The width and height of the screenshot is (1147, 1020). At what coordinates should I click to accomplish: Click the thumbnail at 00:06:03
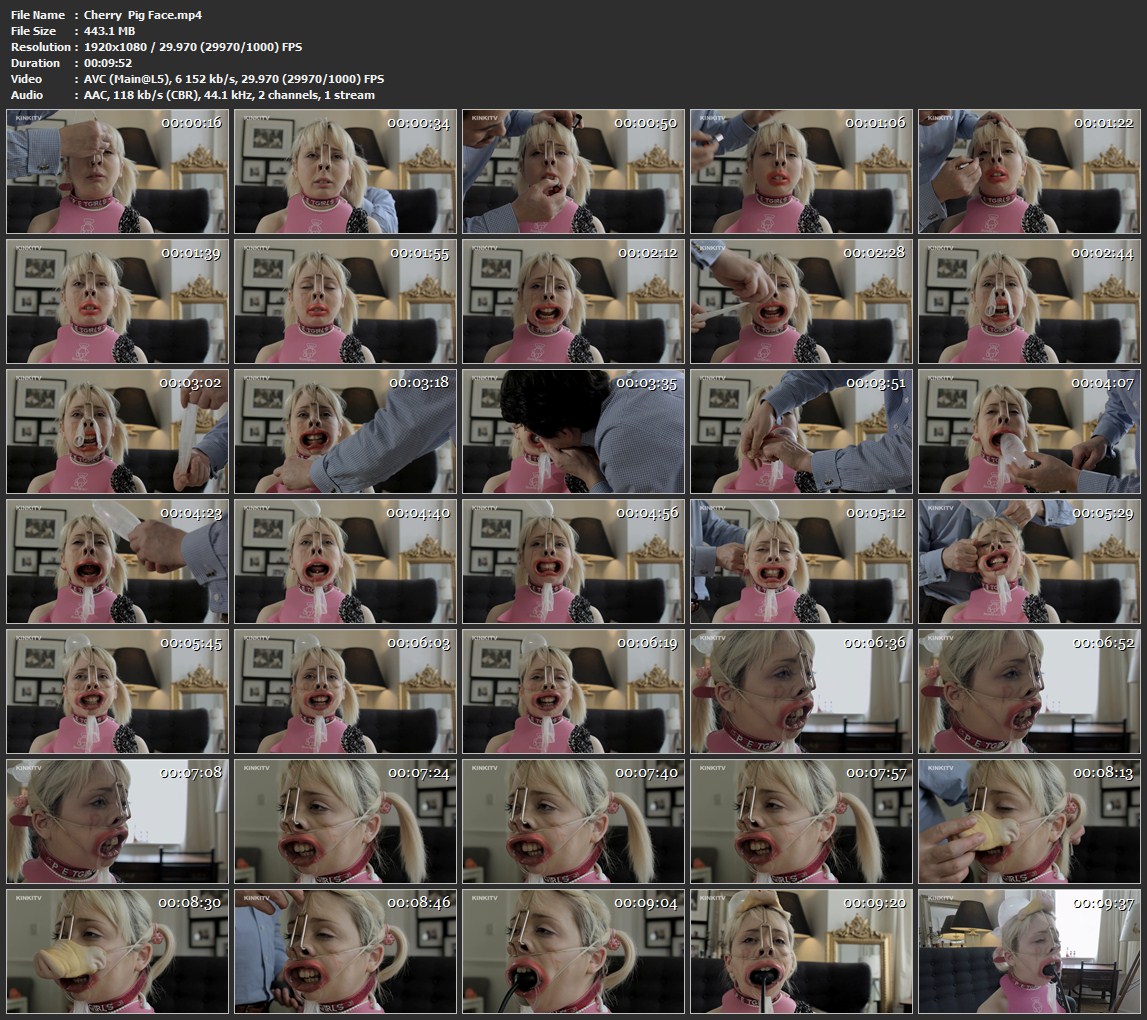click(345, 691)
